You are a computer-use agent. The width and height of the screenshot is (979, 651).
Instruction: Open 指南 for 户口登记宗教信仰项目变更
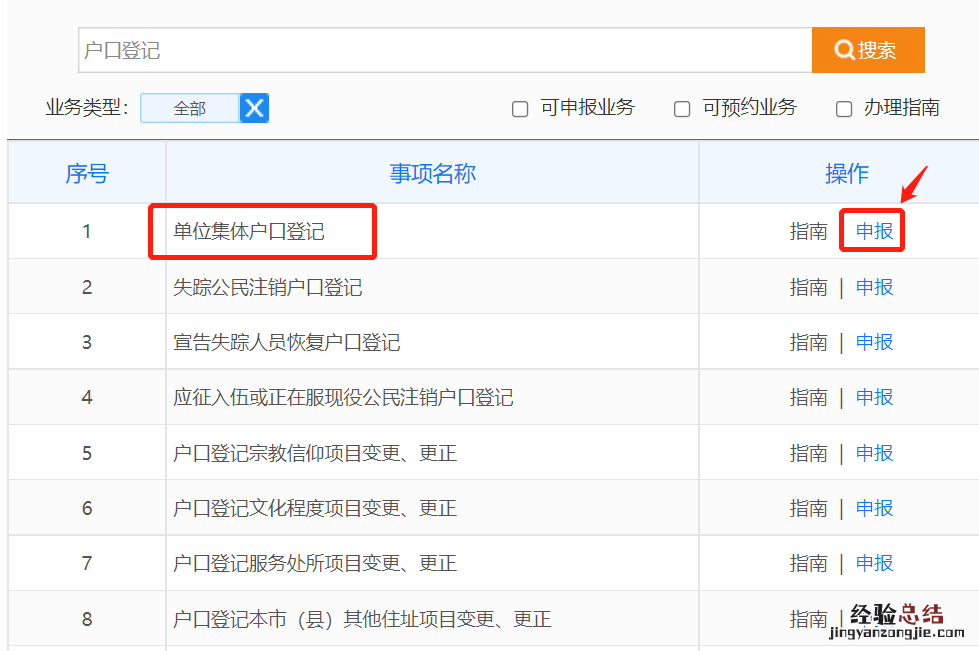pos(808,454)
